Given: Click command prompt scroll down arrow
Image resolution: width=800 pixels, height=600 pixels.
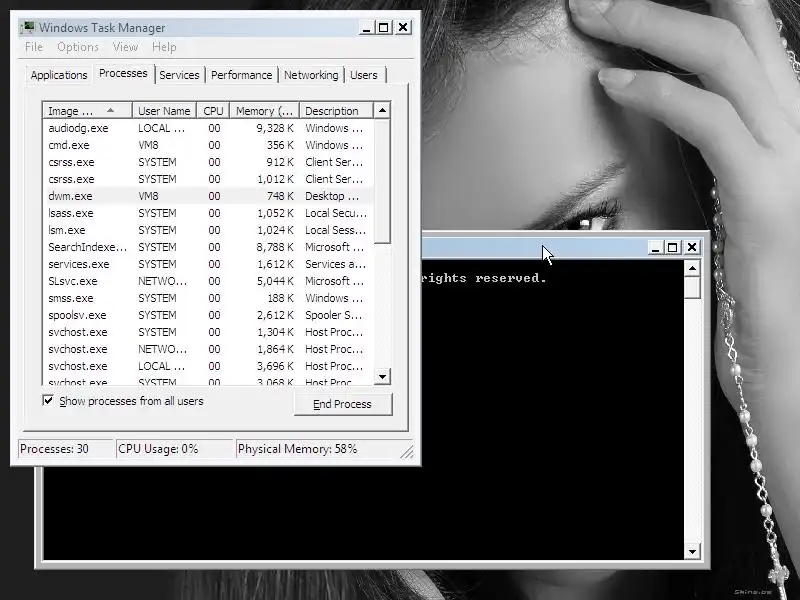Looking at the screenshot, I should coord(692,551).
